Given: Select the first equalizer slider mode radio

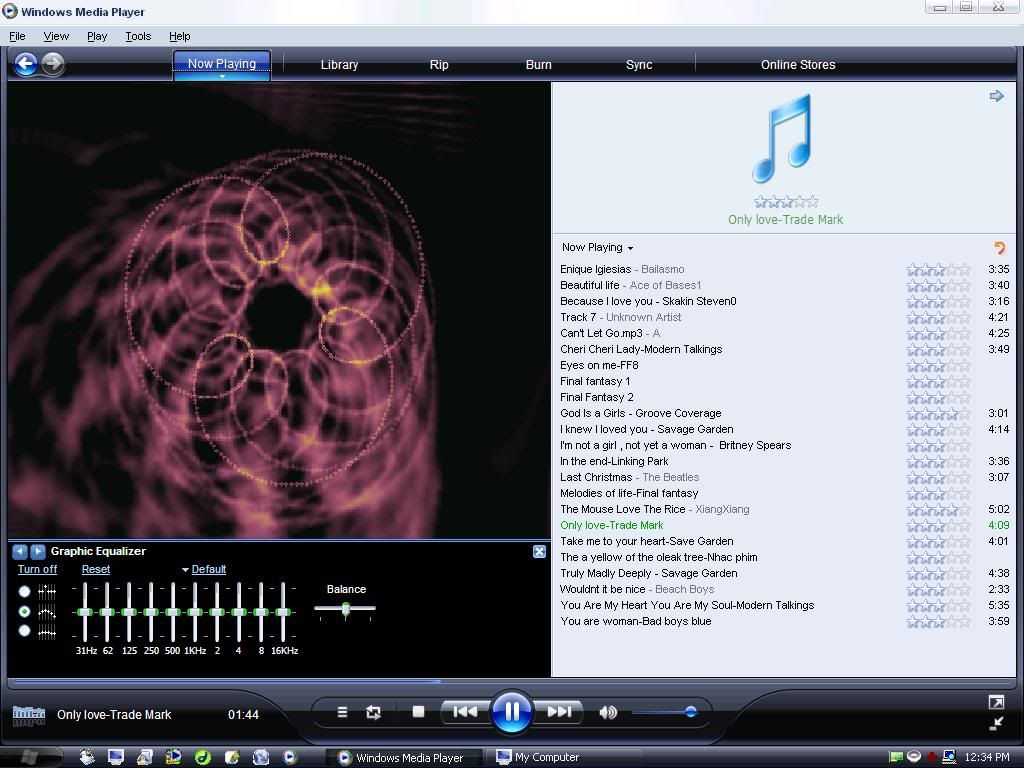Looking at the screenshot, I should coord(25,592).
